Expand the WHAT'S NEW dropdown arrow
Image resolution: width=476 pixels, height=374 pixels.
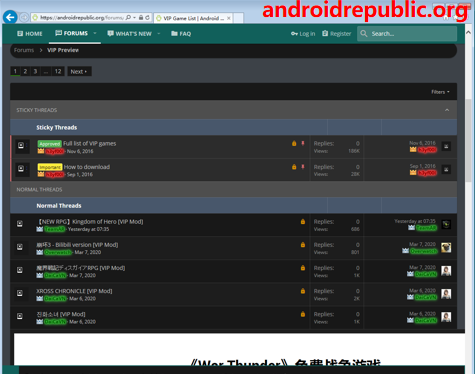point(159,34)
